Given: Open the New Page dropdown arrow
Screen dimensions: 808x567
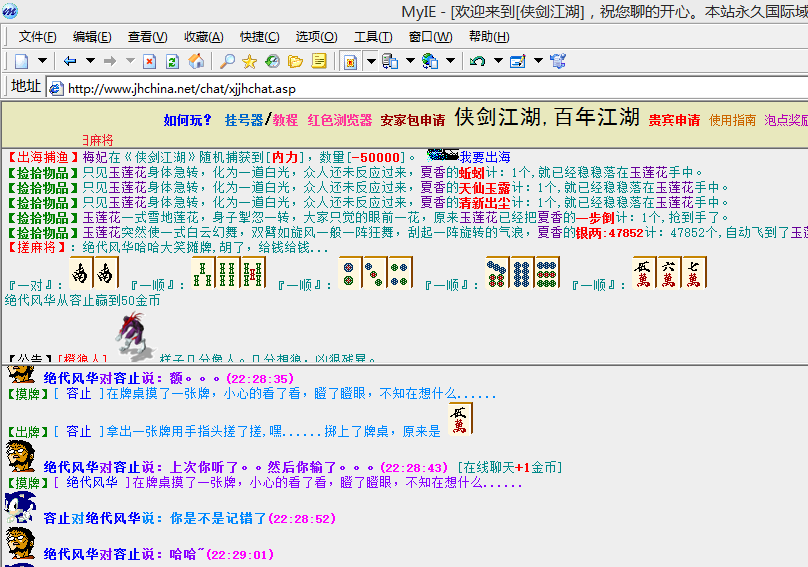Looking at the screenshot, I should 42,61.
